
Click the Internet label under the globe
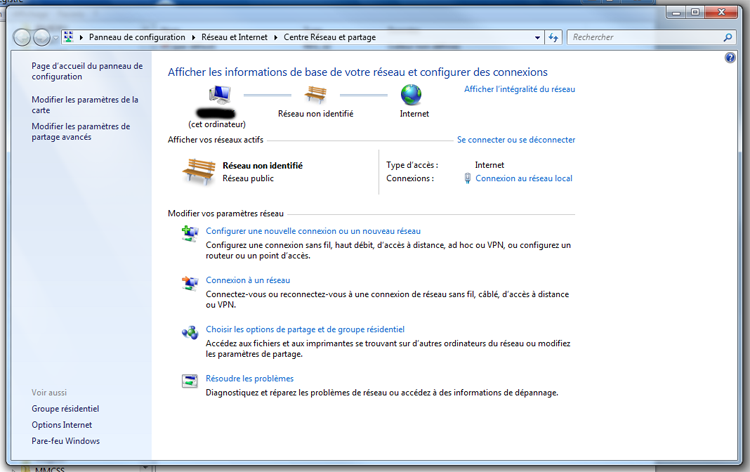point(414,114)
